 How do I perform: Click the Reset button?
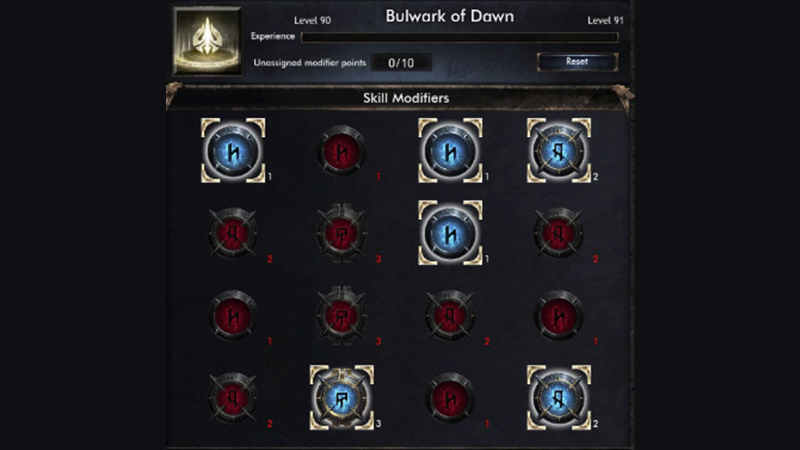coord(577,62)
